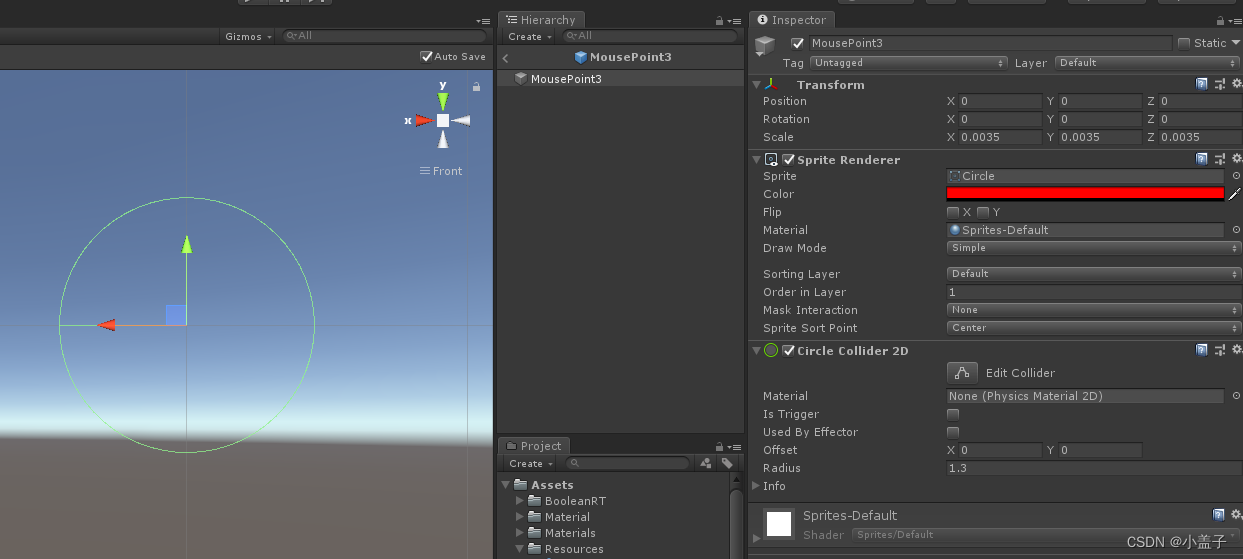Open the Hierarchy Create menu
Image resolution: width=1243 pixels, height=559 pixels.
click(529, 36)
